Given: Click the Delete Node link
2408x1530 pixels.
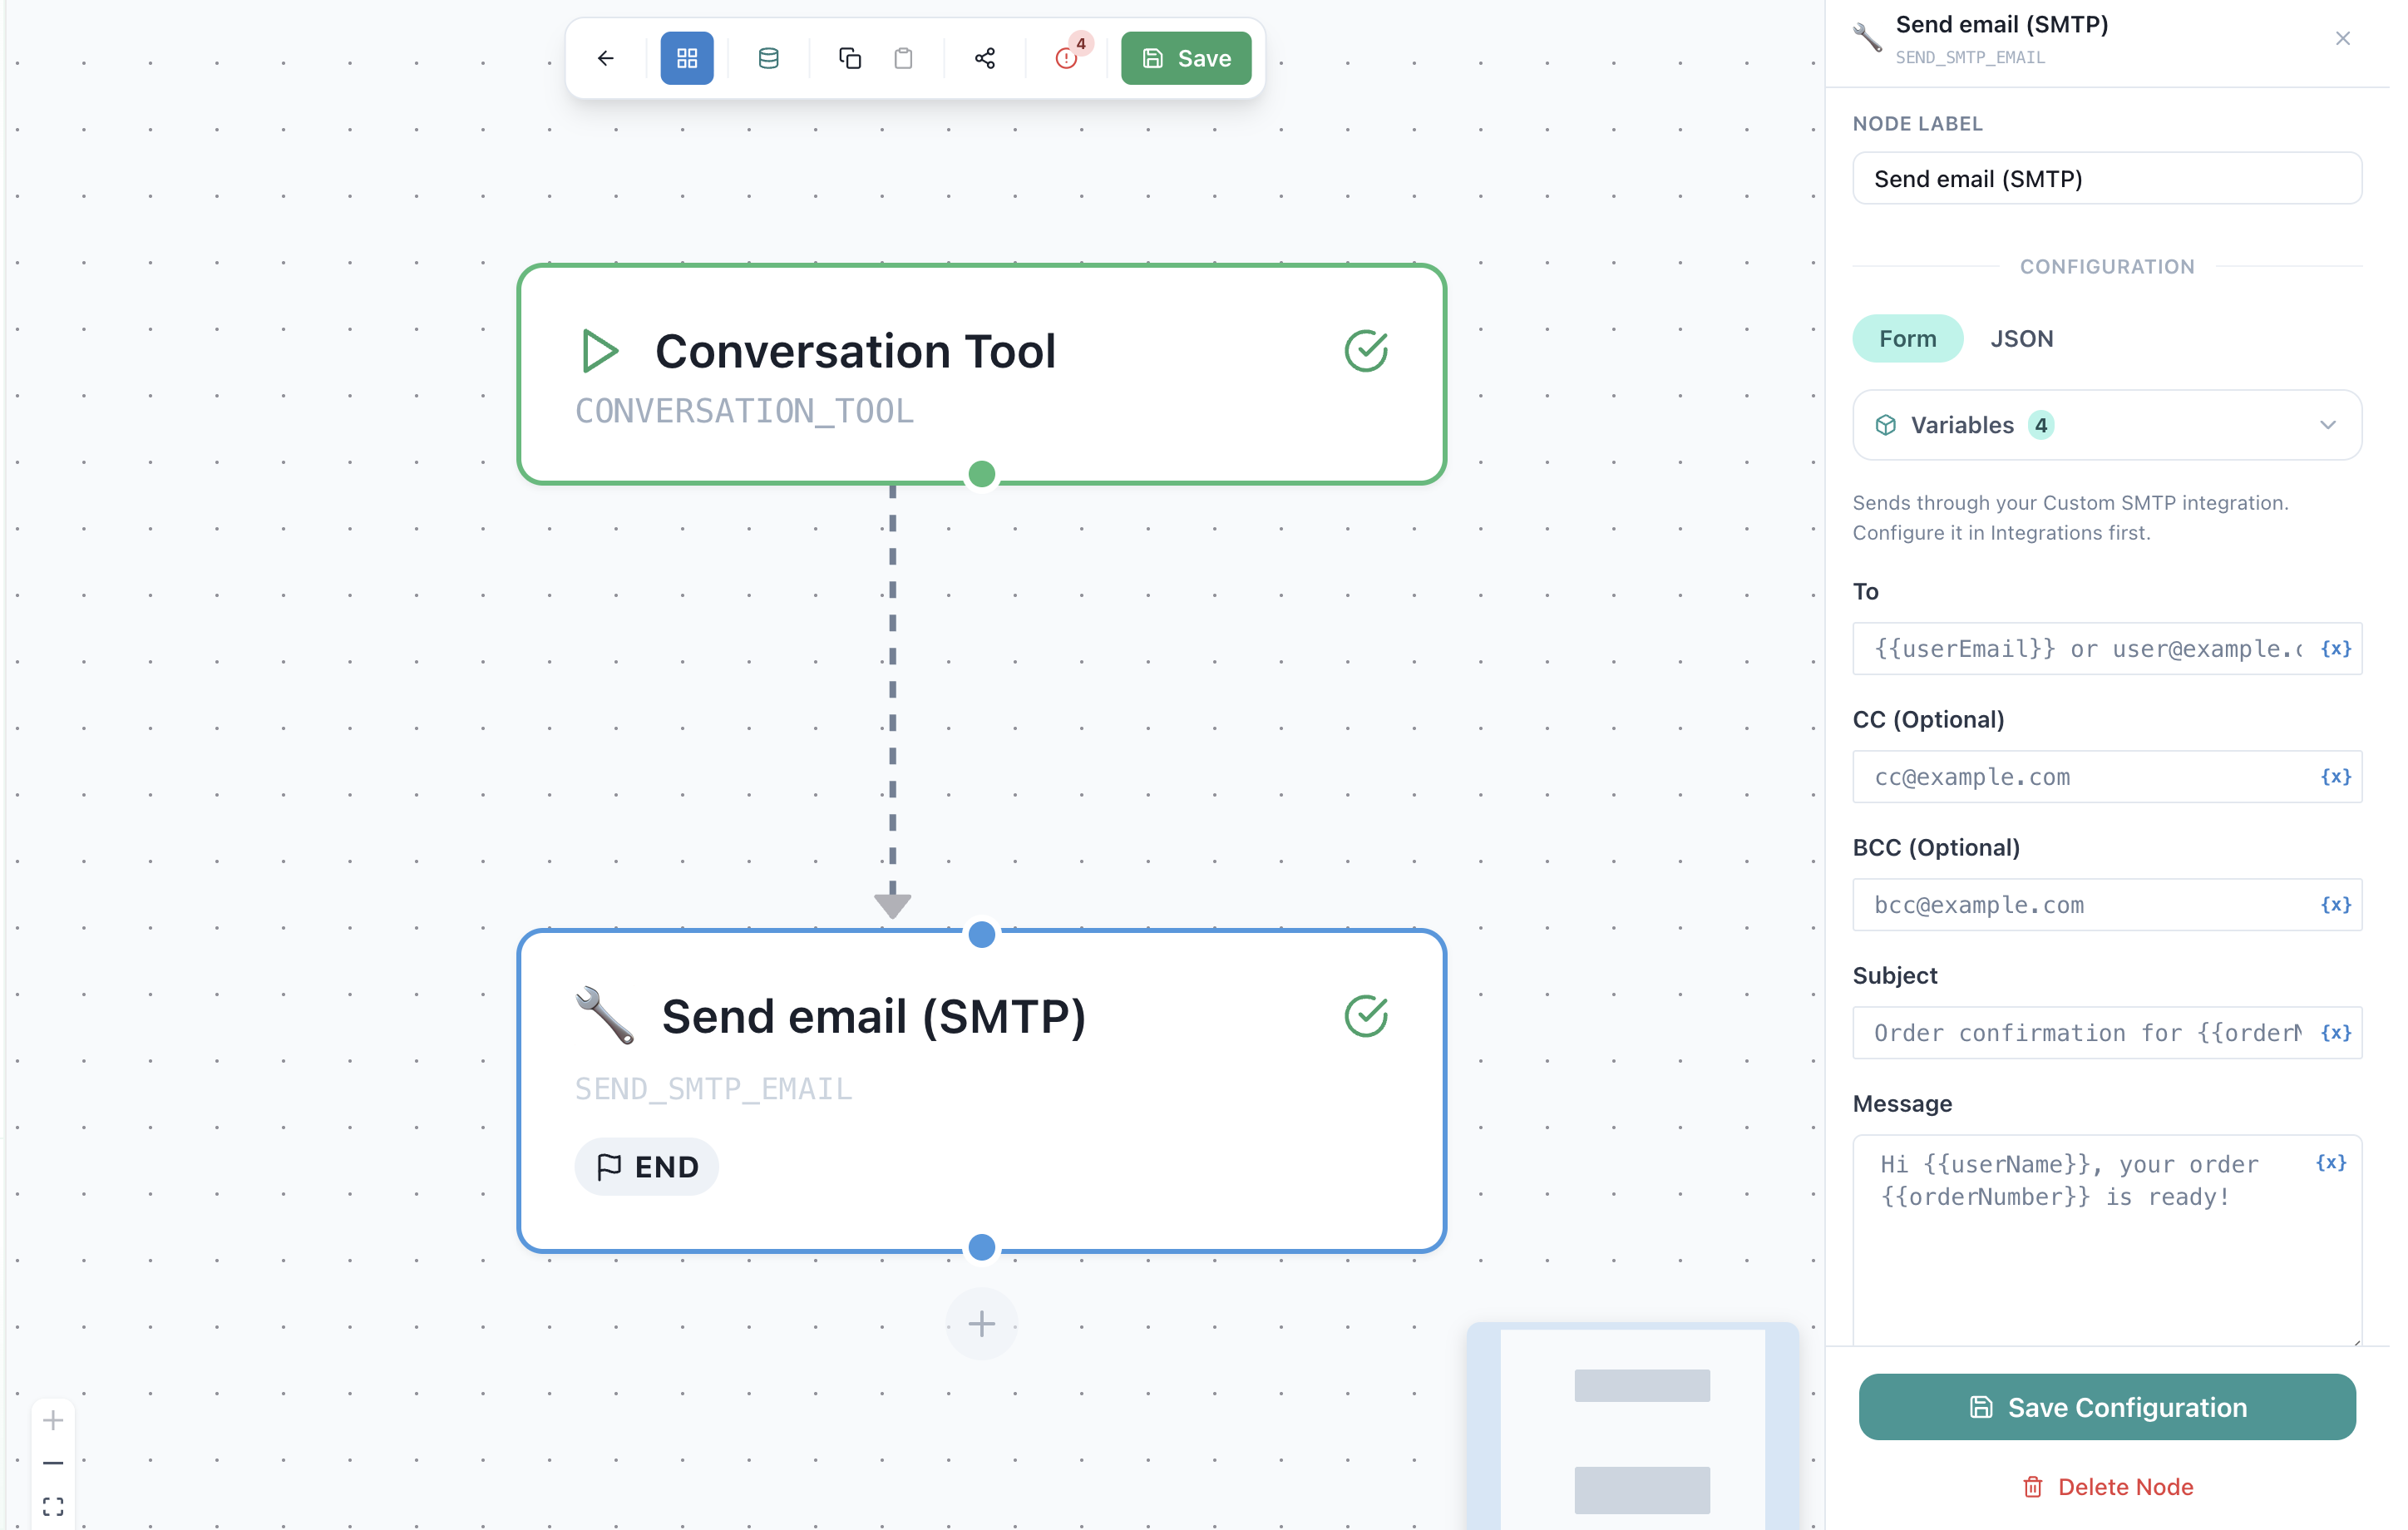Looking at the screenshot, I should tap(2107, 1487).
